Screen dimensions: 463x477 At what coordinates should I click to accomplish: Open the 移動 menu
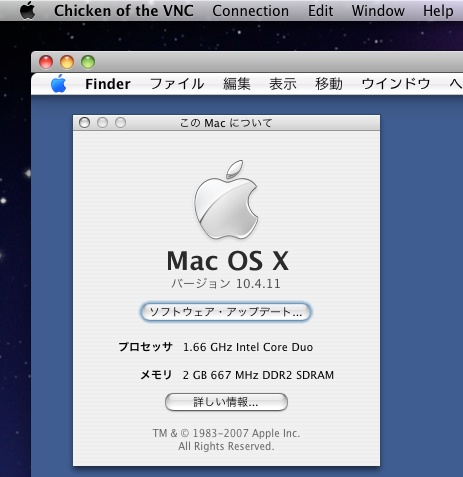[x=329, y=84]
